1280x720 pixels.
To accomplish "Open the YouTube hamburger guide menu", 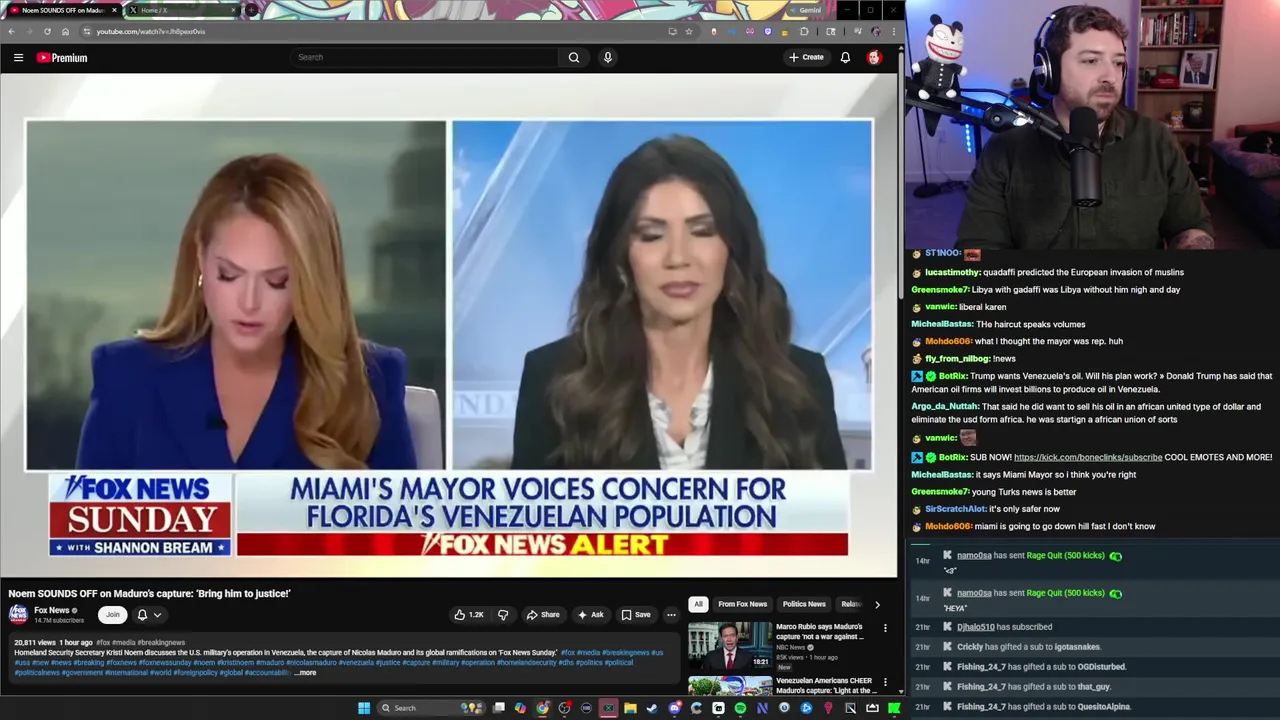I will click(18, 58).
